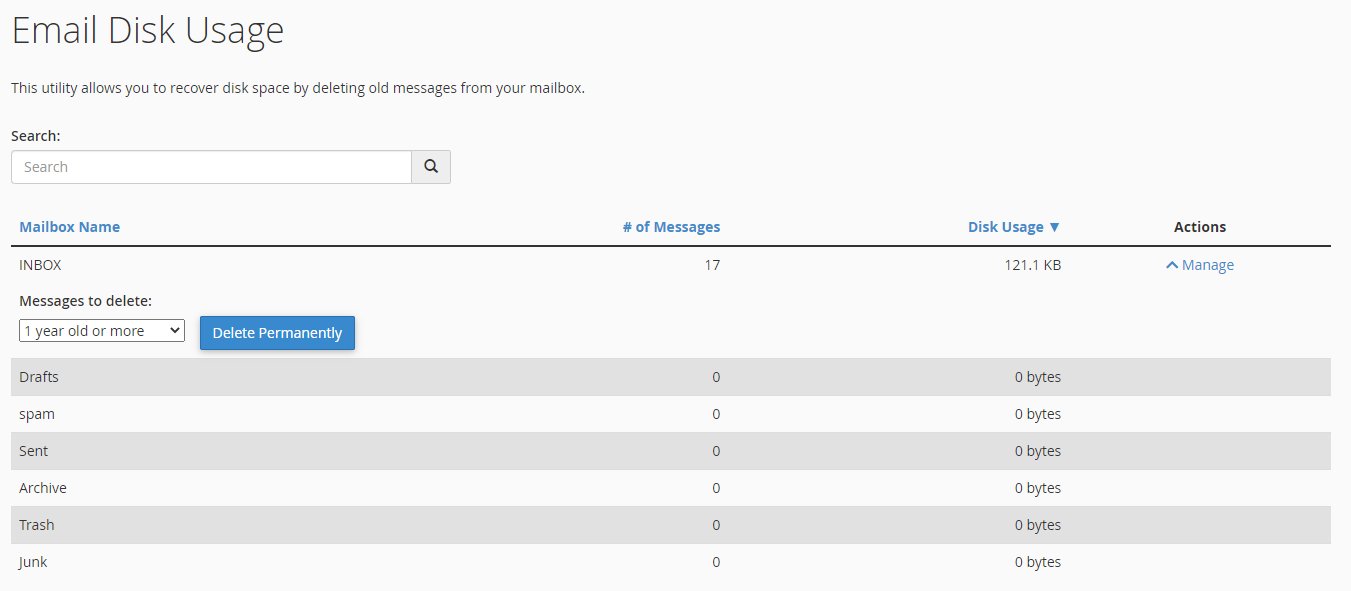This screenshot has height=591, width=1351.
Task: Select the spam mailbox row
Action: point(37,414)
